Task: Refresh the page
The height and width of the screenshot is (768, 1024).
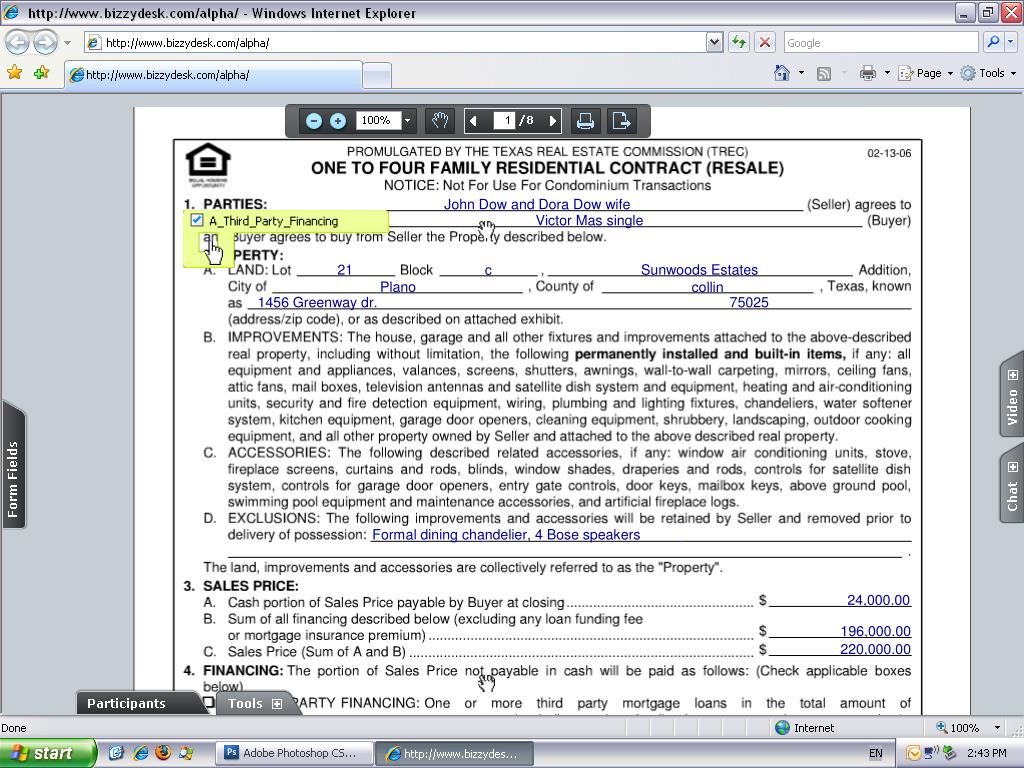Action: 739,43
